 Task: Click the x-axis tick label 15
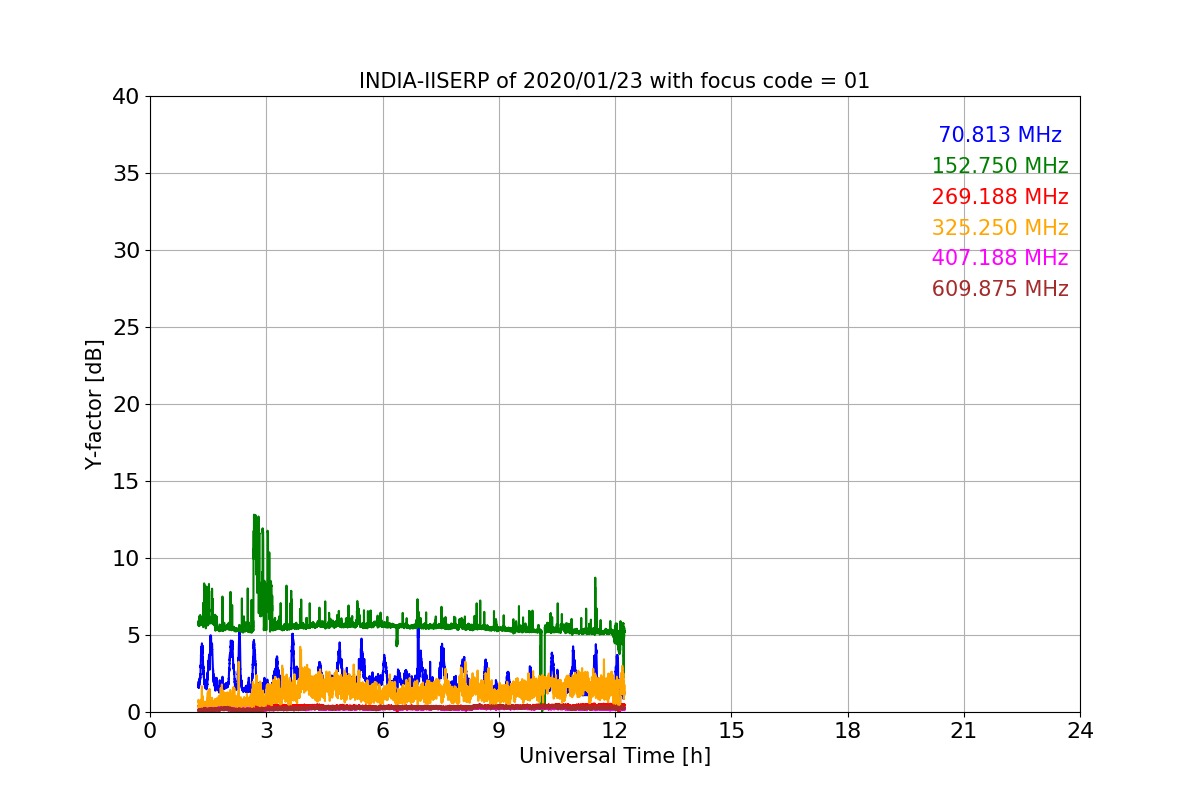click(731, 731)
